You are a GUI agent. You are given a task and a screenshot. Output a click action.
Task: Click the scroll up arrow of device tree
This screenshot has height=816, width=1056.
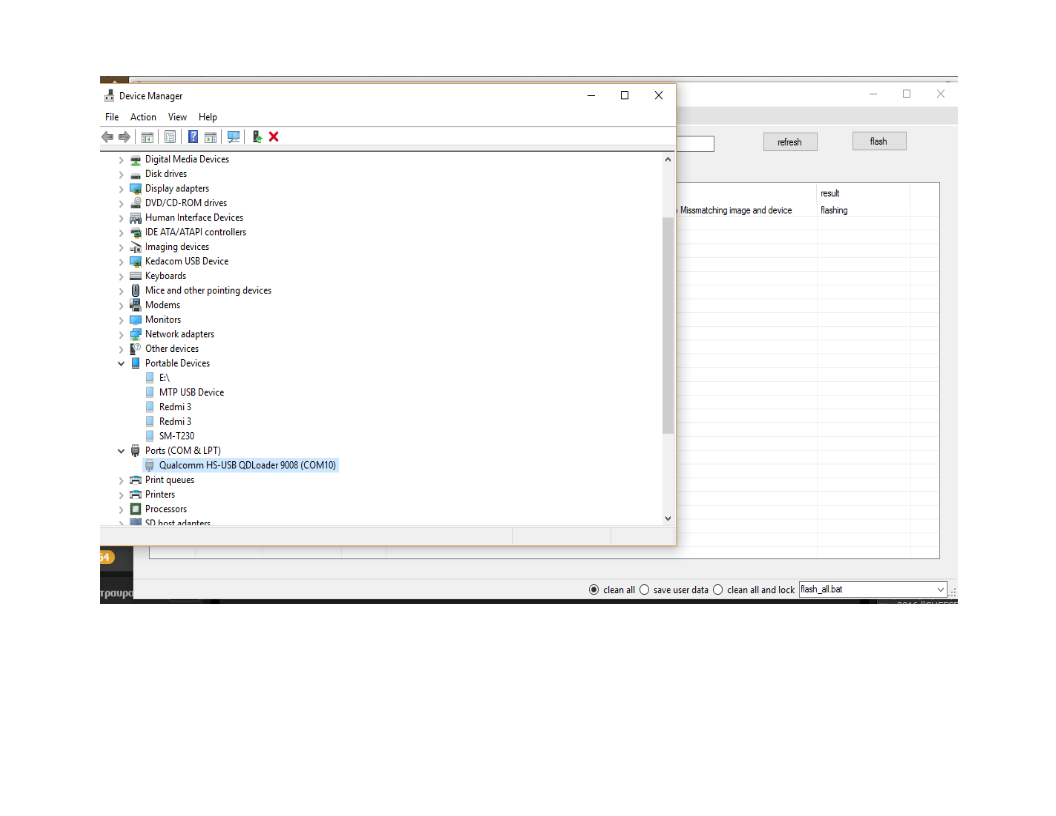pyautogui.click(x=667, y=160)
